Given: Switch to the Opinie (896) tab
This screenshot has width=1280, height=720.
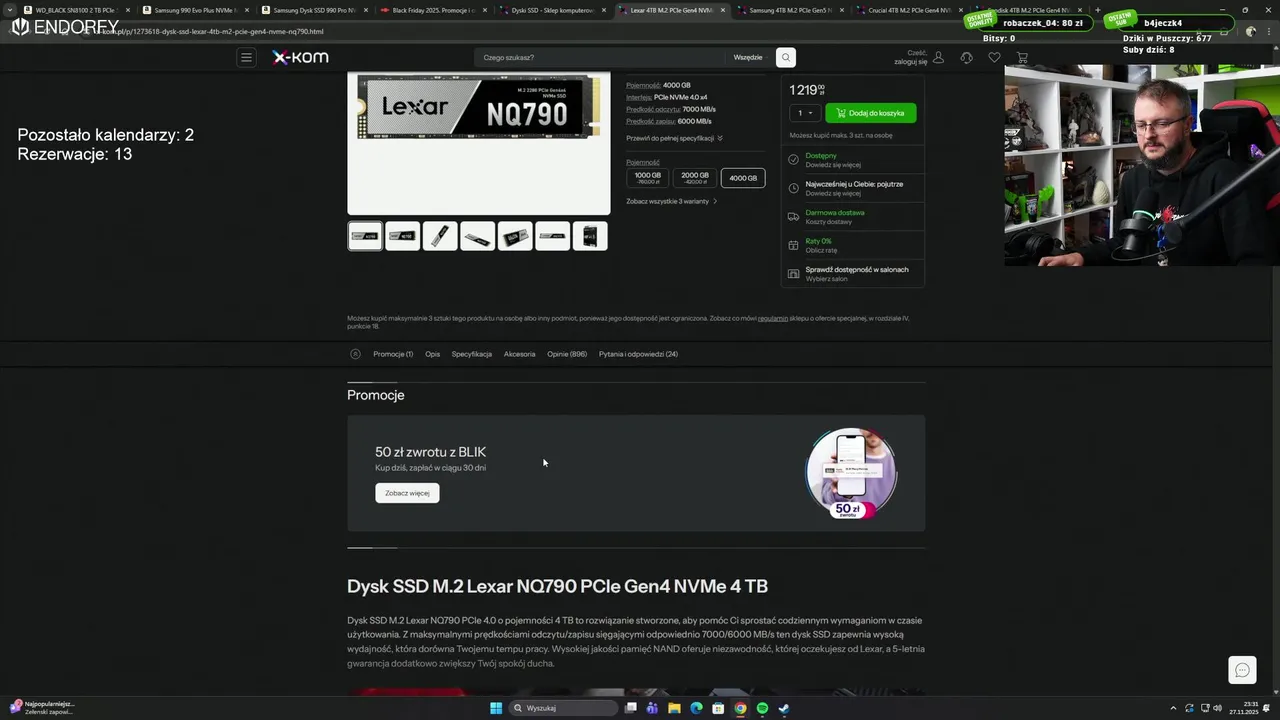Looking at the screenshot, I should pos(567,354).
